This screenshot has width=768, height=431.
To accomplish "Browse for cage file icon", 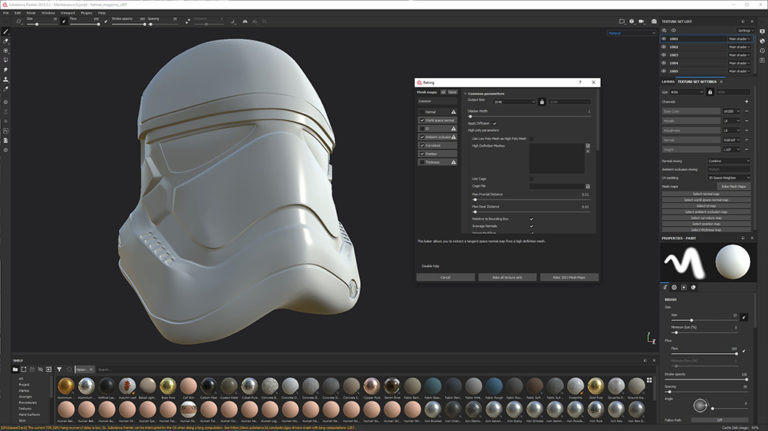I will [x=588, y=186].
